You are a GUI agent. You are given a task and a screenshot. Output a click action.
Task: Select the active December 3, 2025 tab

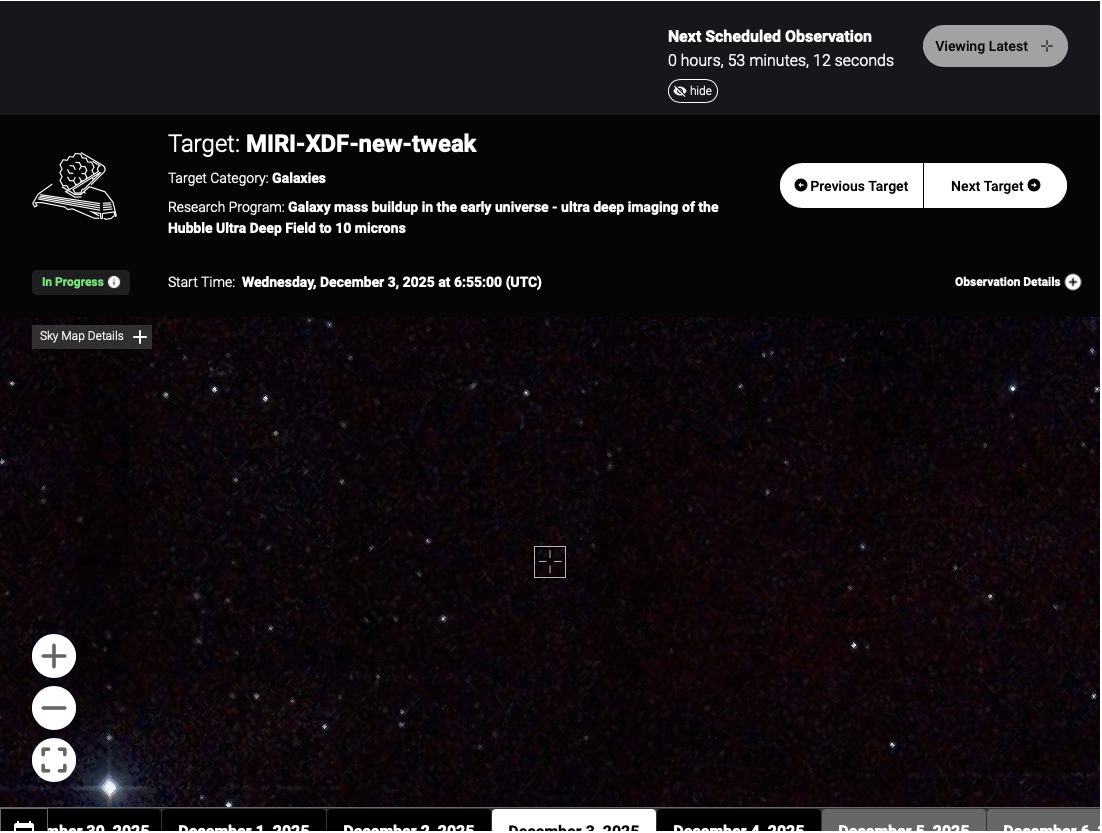pyautogui.click(x=574, y=824)
